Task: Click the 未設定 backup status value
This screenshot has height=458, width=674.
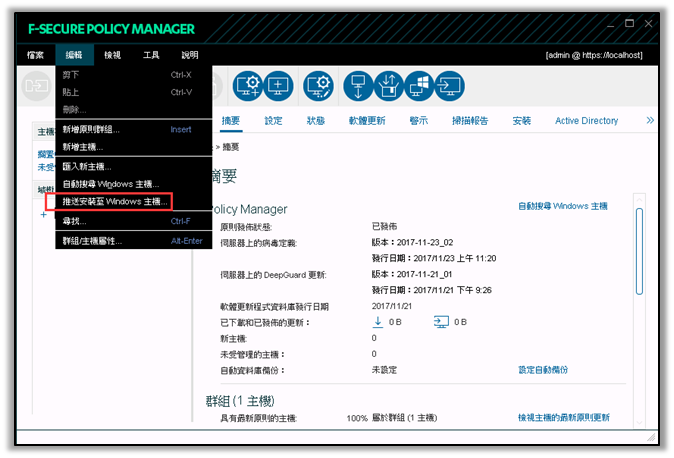Action: 384,370
